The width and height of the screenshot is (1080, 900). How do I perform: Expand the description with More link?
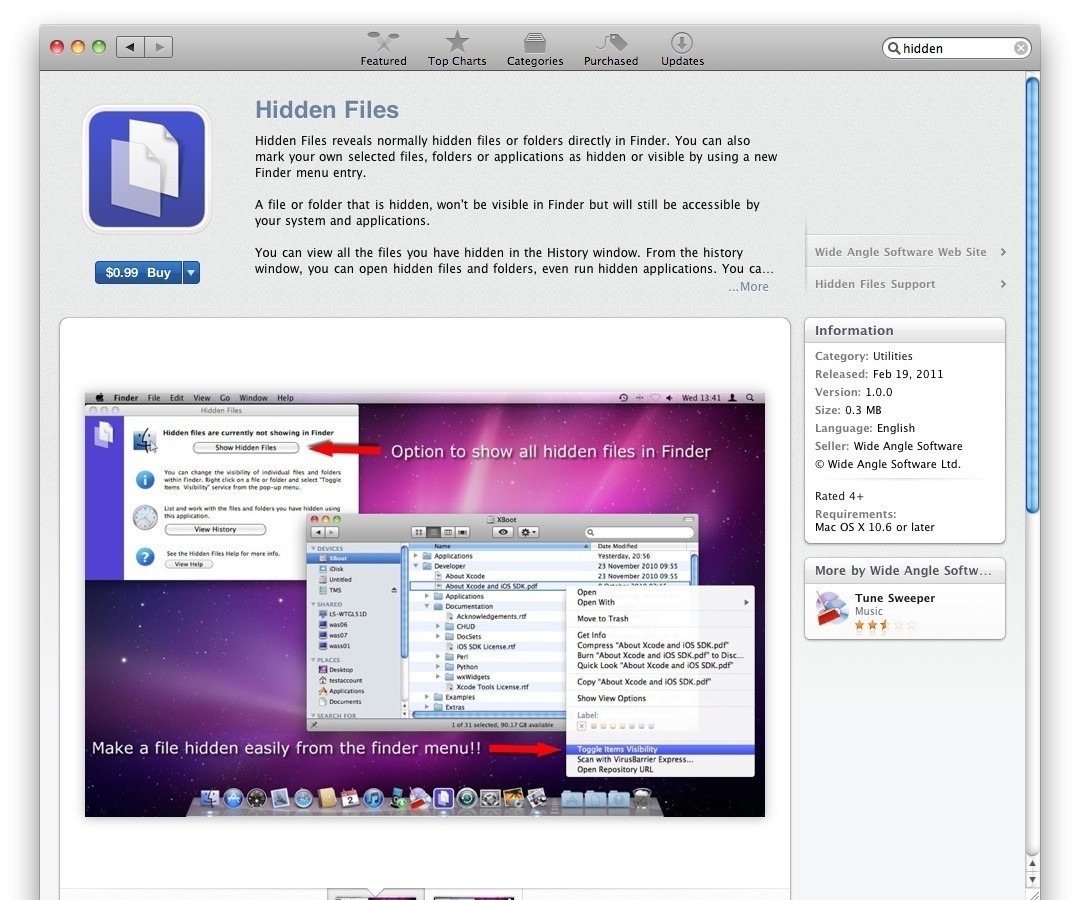tap(748, 287)
